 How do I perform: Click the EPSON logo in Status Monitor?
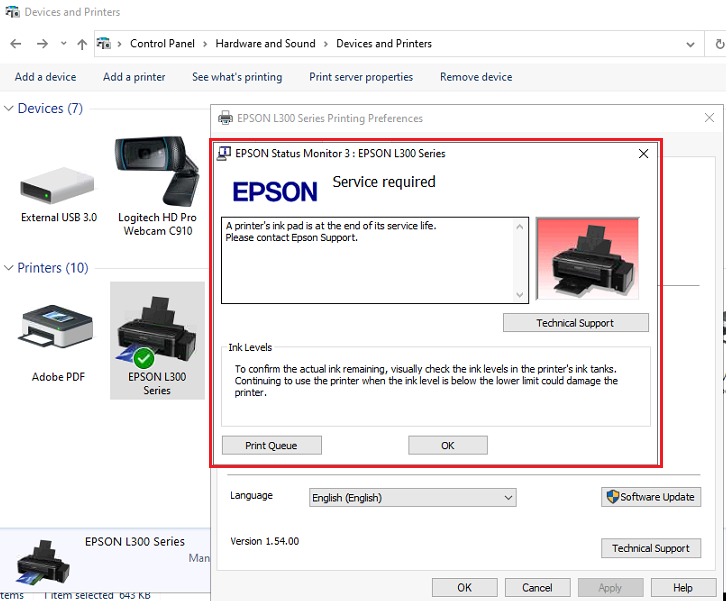coord(275,192)
